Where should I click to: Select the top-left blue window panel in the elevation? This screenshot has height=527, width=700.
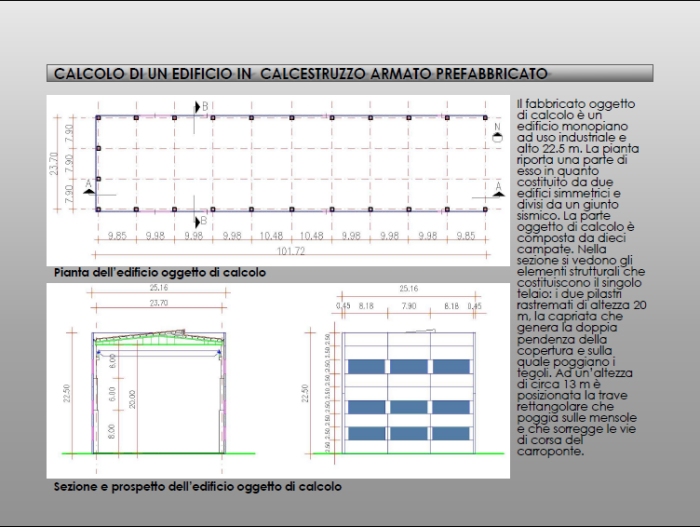tap(366, 367)
